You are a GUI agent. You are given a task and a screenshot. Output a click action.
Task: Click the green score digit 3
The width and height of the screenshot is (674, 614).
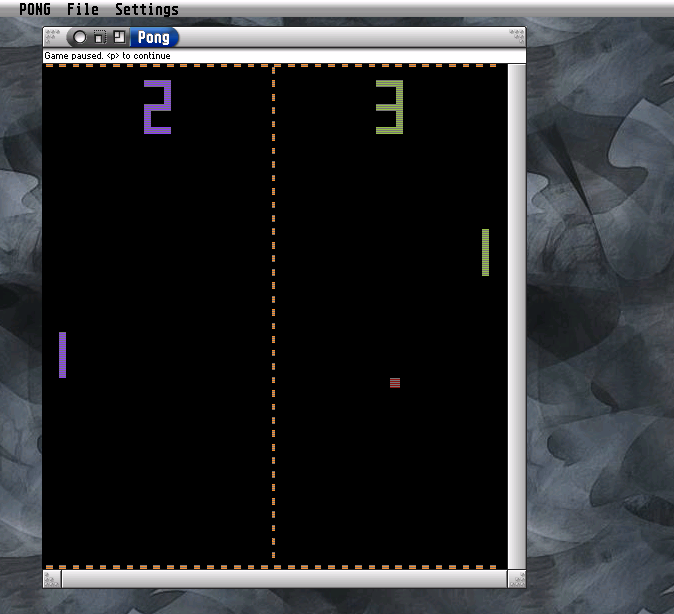click(x=389, y=107)
